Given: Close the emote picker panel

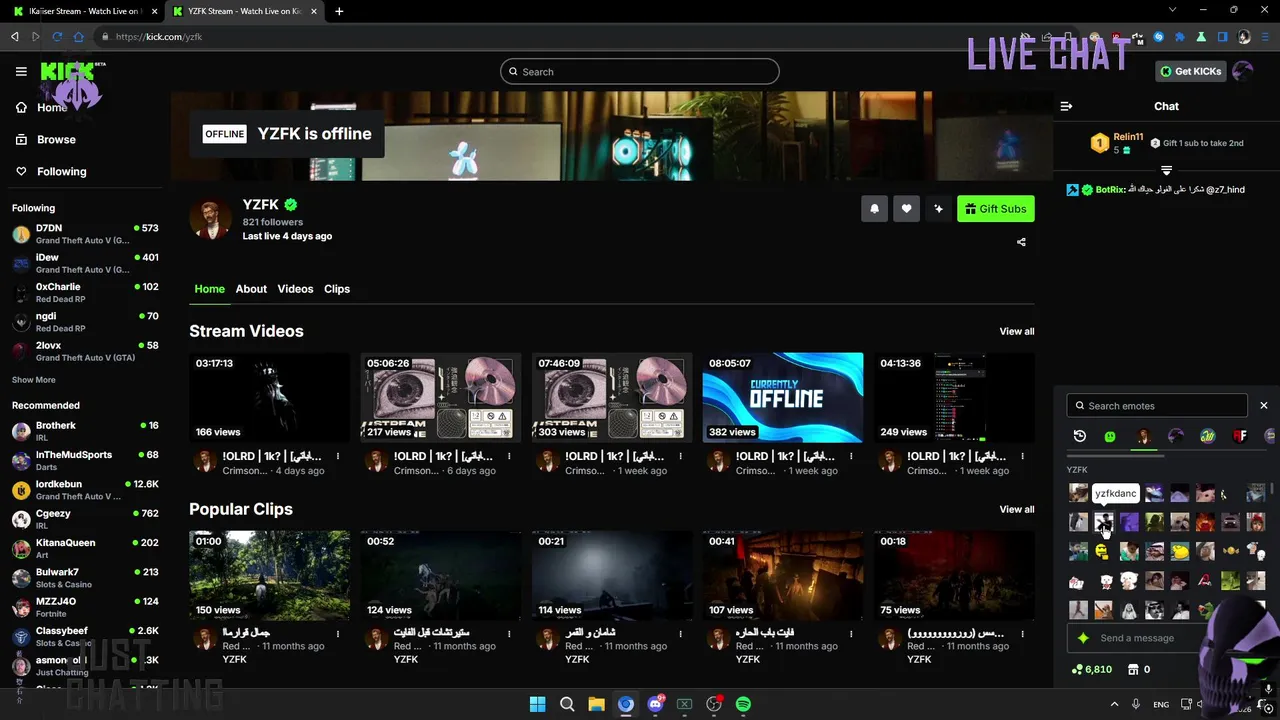Looking at the screenshot, I should tap(1264, 406).
